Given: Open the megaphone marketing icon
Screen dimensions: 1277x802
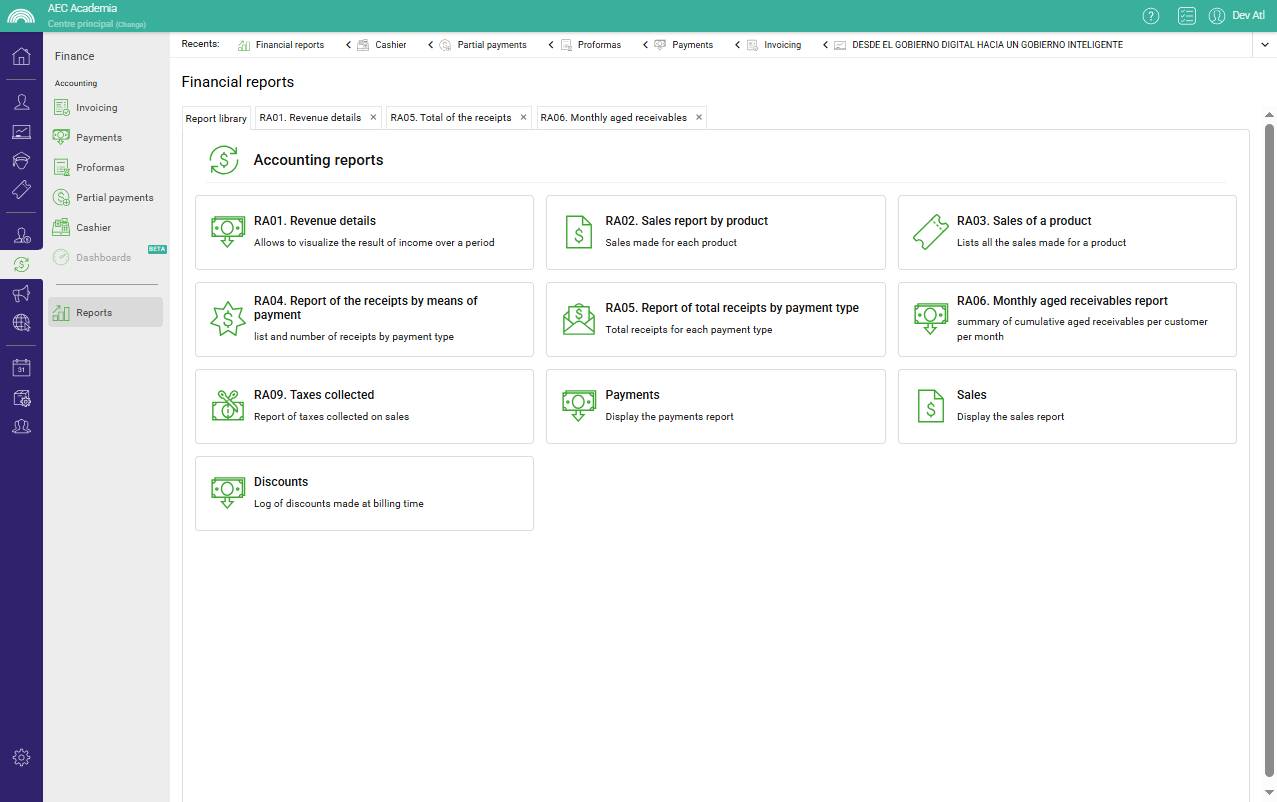Looking at the screenshot, I should tap(21, 293).
